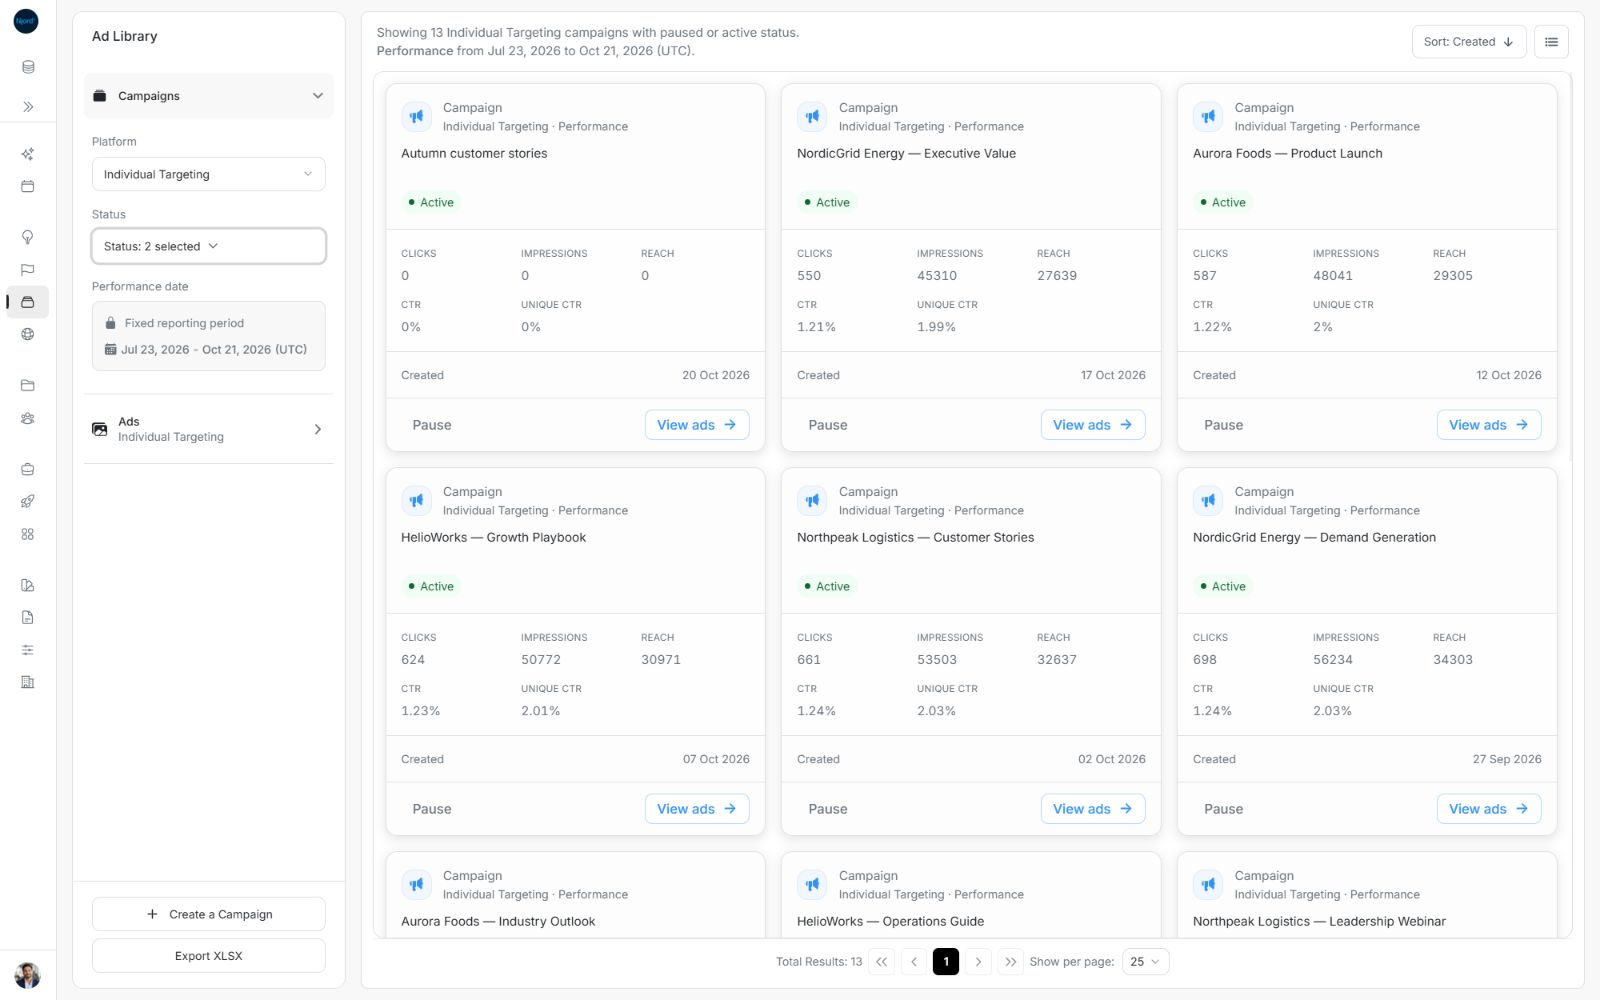Go to page 1 in pagination

point(946,962)
